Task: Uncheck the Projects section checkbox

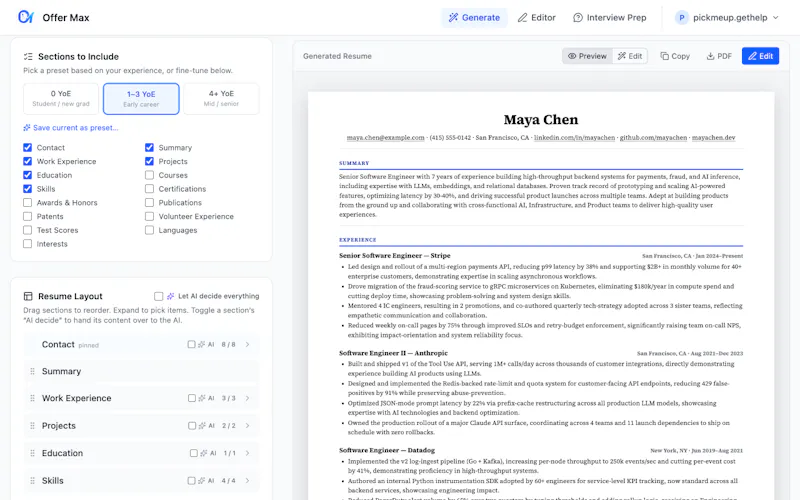Action: [x=149, y=161]
